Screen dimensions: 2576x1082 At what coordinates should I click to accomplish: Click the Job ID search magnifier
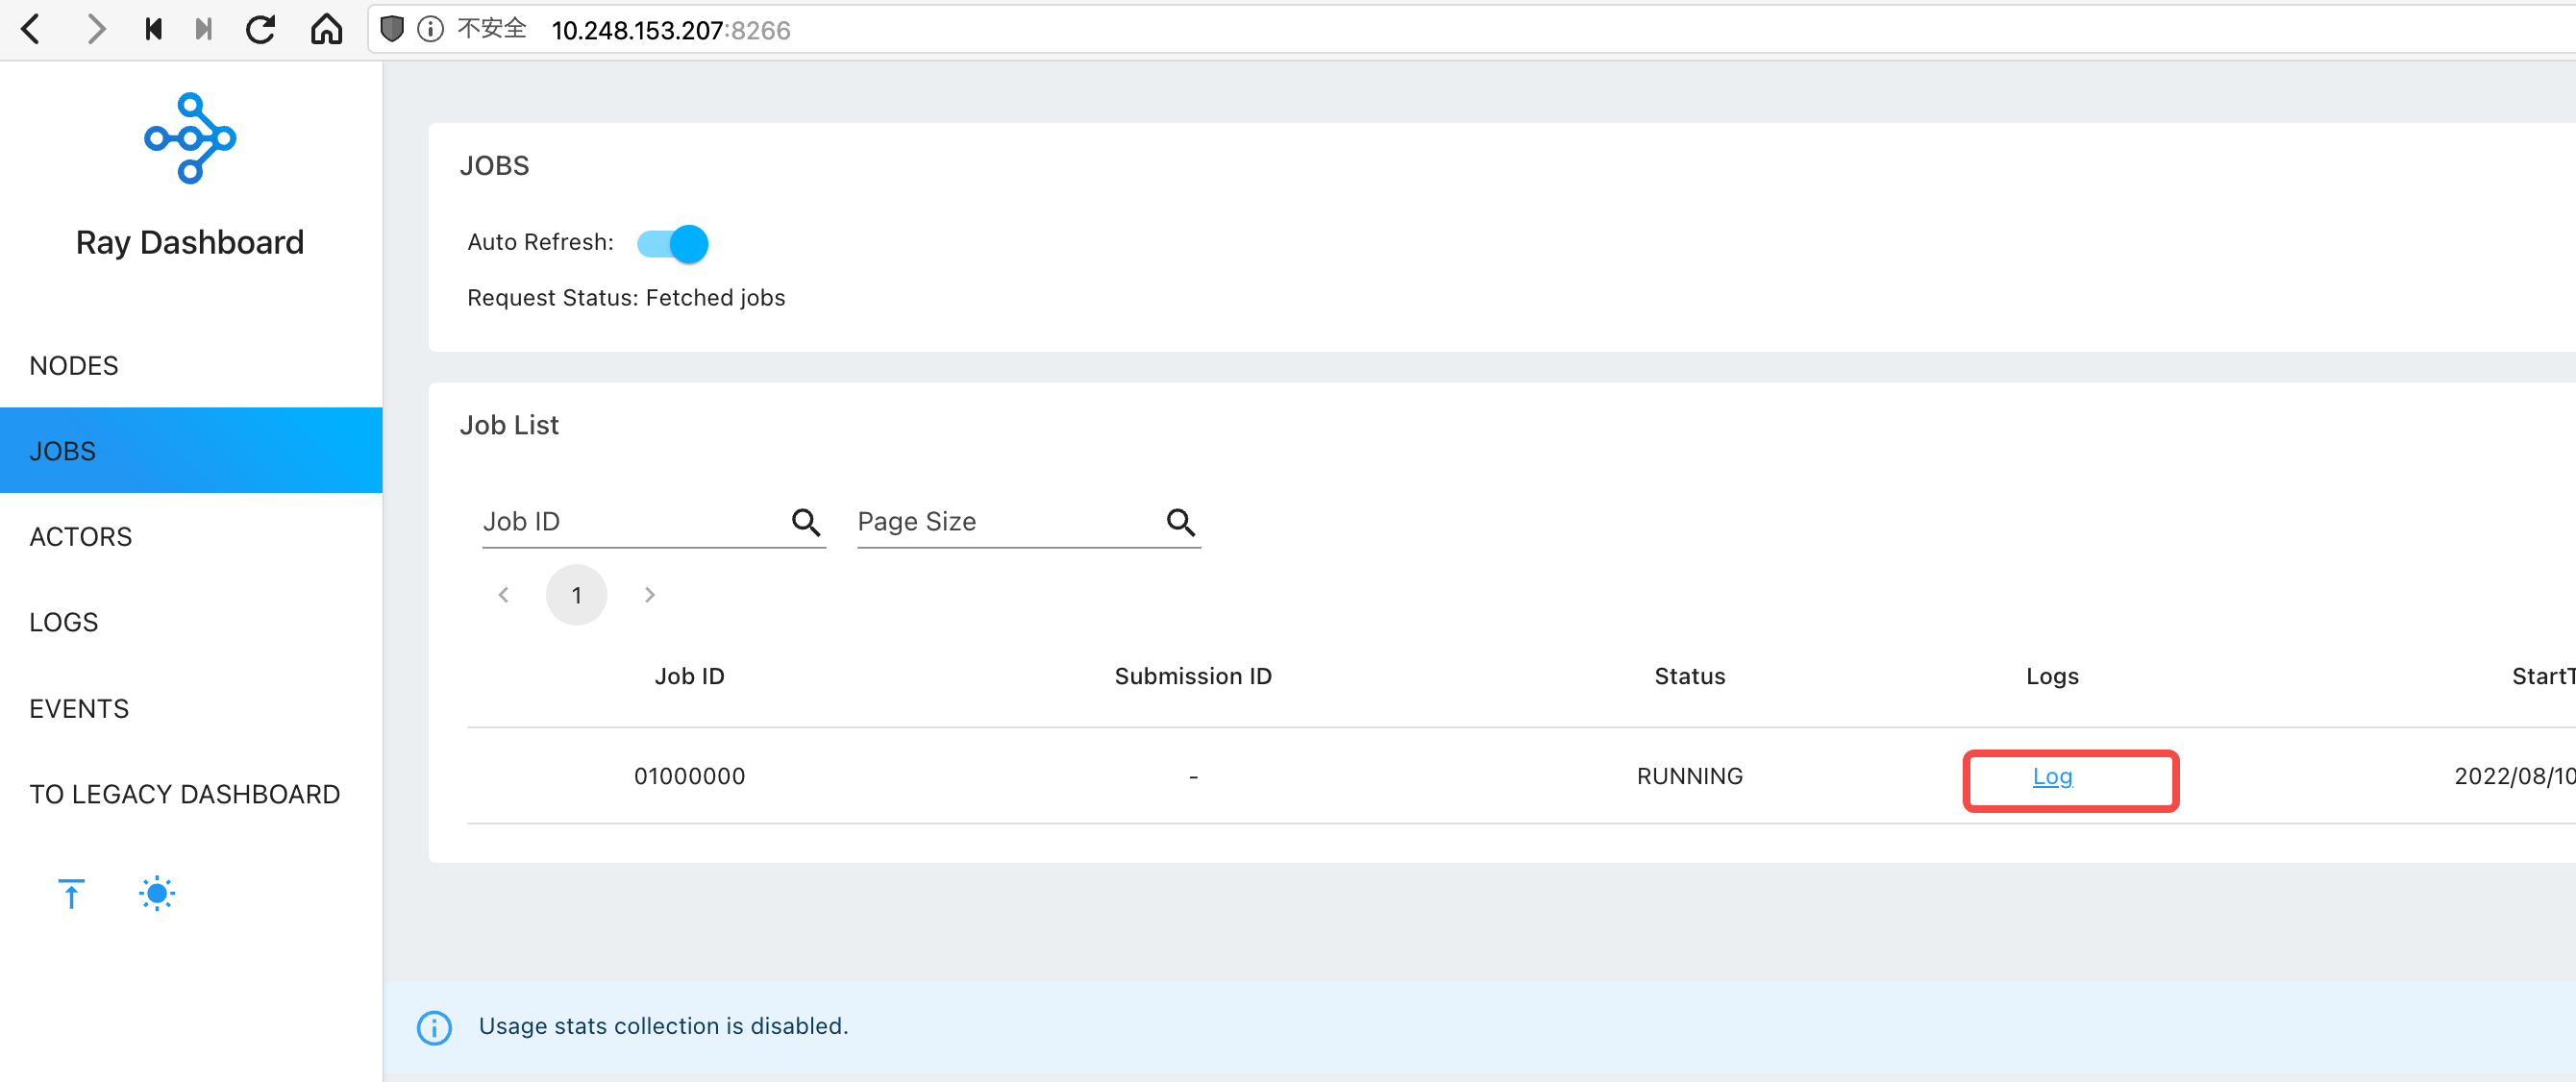pos(806,521)
